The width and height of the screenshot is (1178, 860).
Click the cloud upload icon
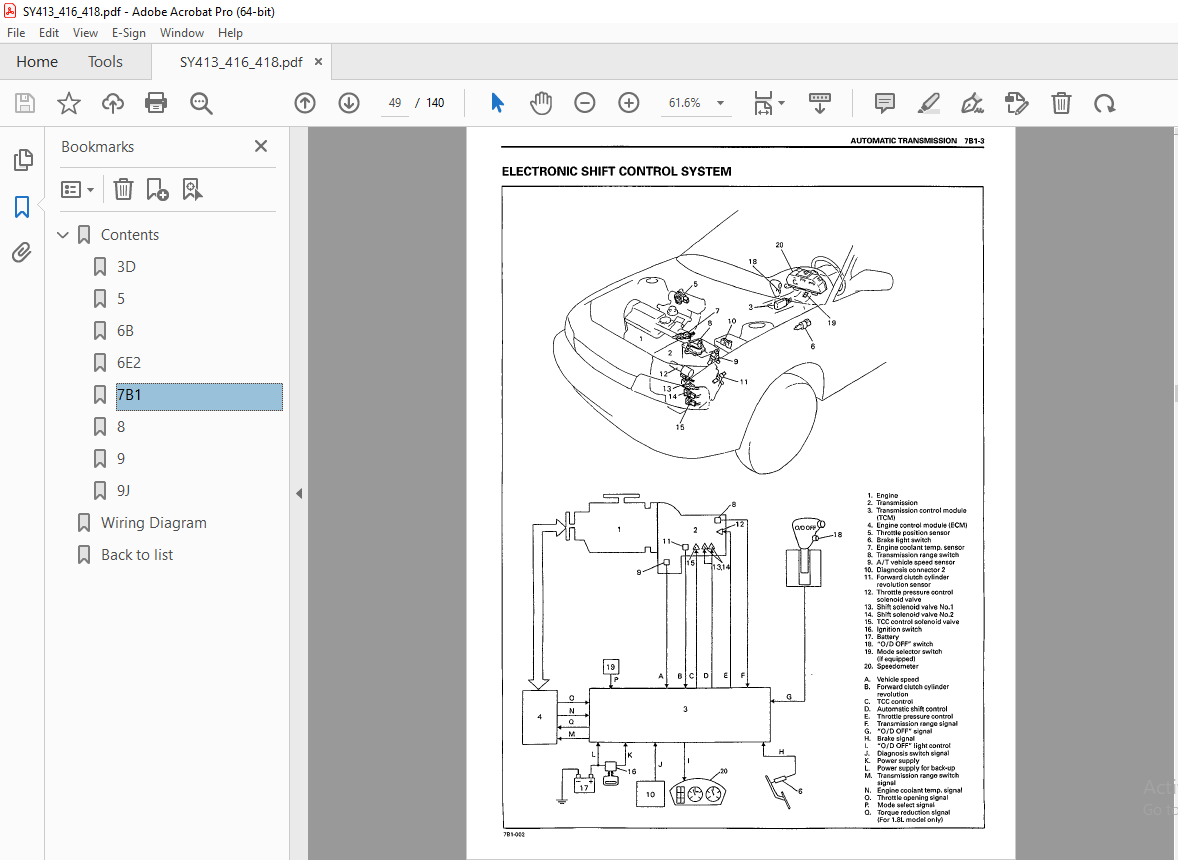[113, 103]
